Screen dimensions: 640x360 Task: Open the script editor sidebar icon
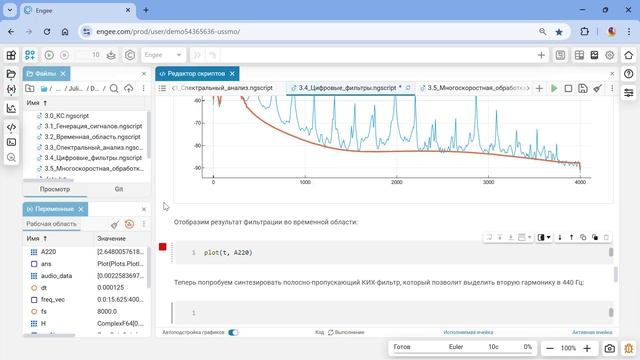(11, 127)
